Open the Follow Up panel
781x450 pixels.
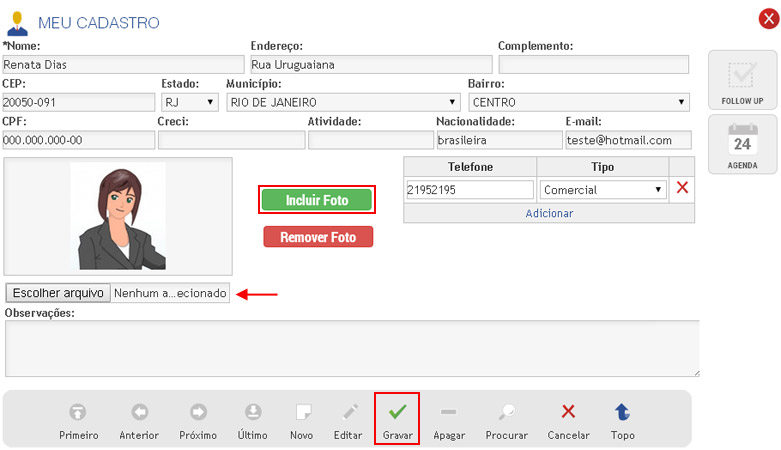click(x=742, y=80)
